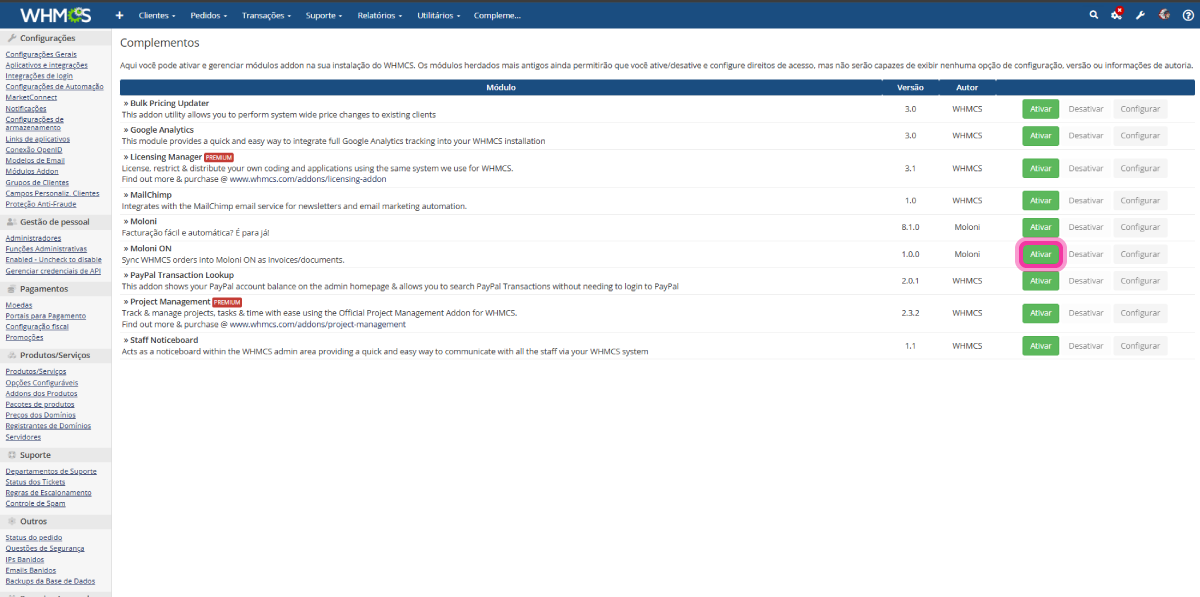
Task: Open Backups da Base de Dados link
Action: [x=49, y=581]
